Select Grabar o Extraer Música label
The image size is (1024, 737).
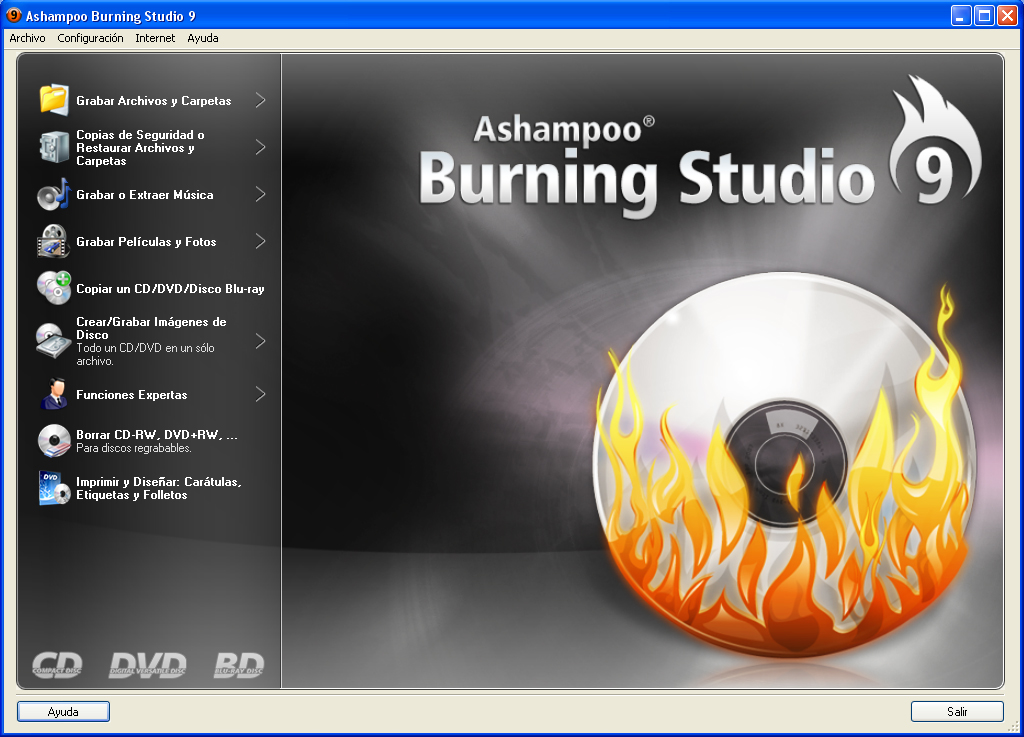[144, 195]
